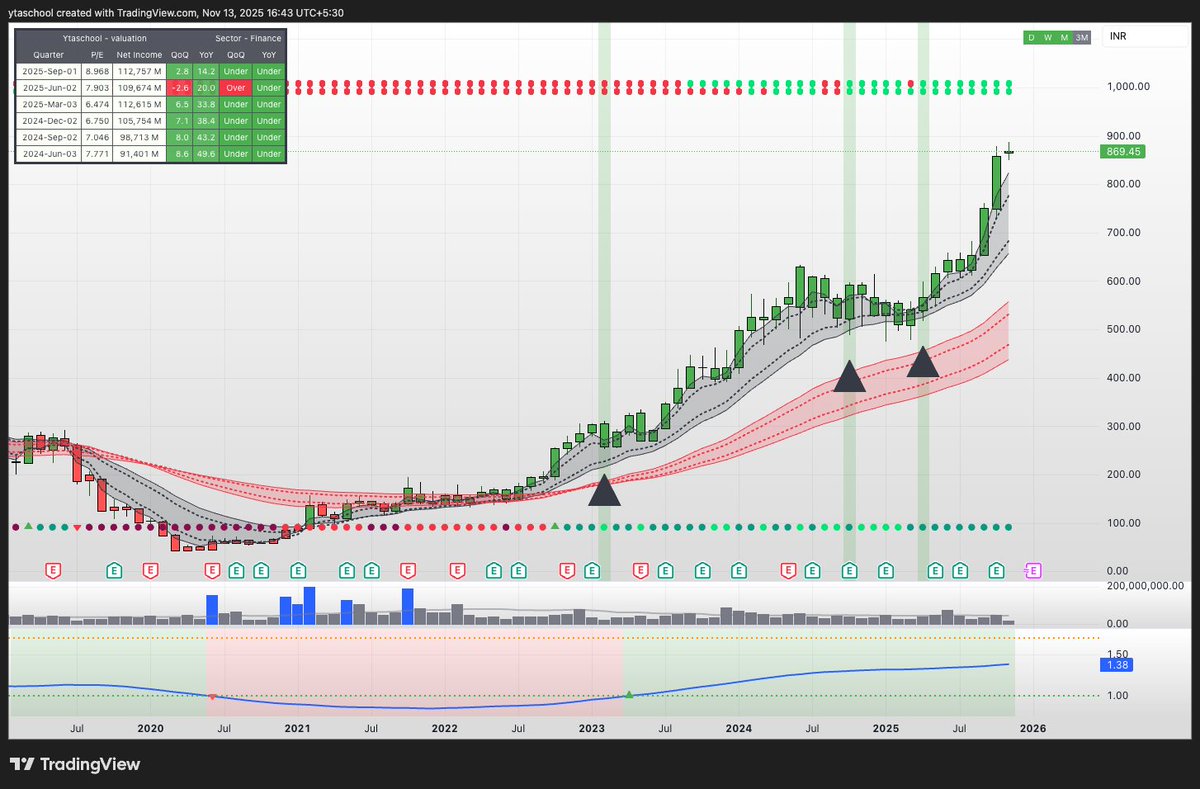Click the red 'Over' valuation cell
The height and width of the screenshot is (789, 1200).
point(236,88)
